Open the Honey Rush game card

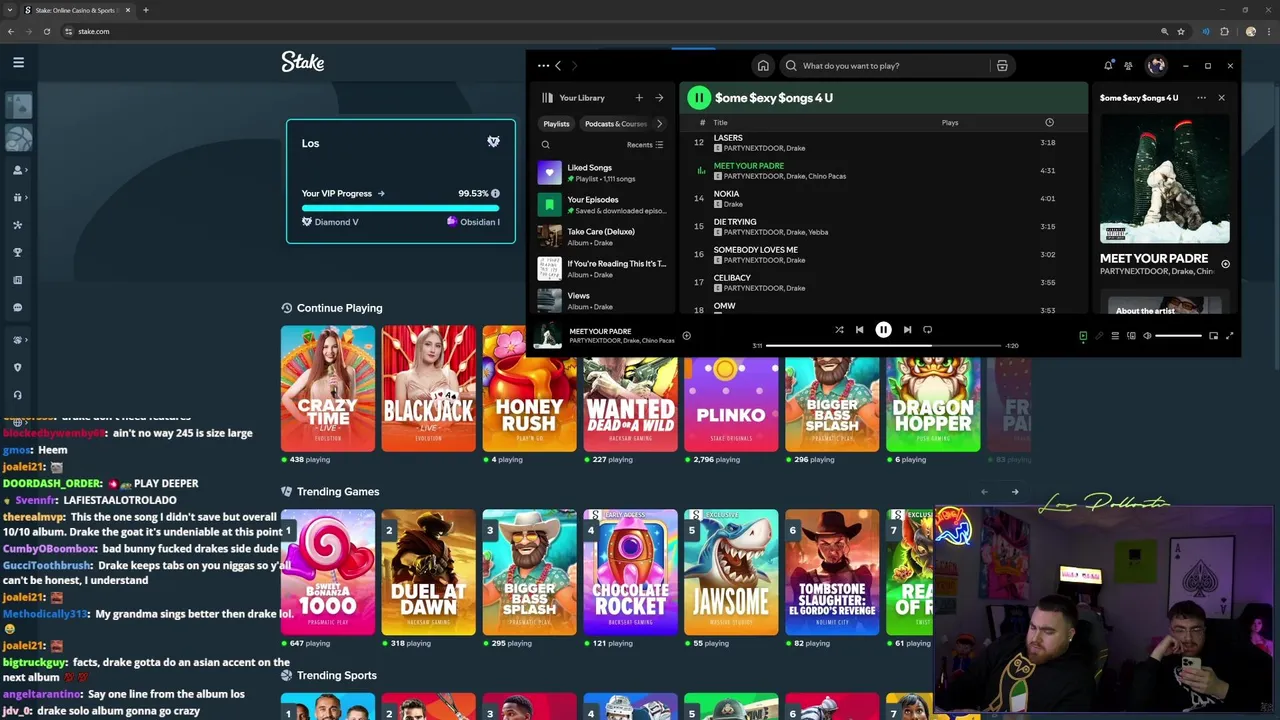[529, 388]
